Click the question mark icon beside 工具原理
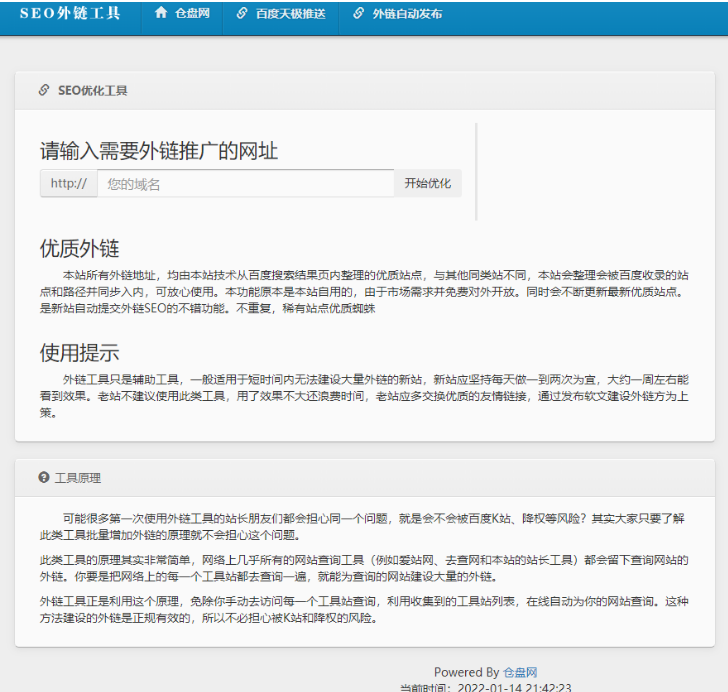The image size is (728, 692). [x=44, y=477]
